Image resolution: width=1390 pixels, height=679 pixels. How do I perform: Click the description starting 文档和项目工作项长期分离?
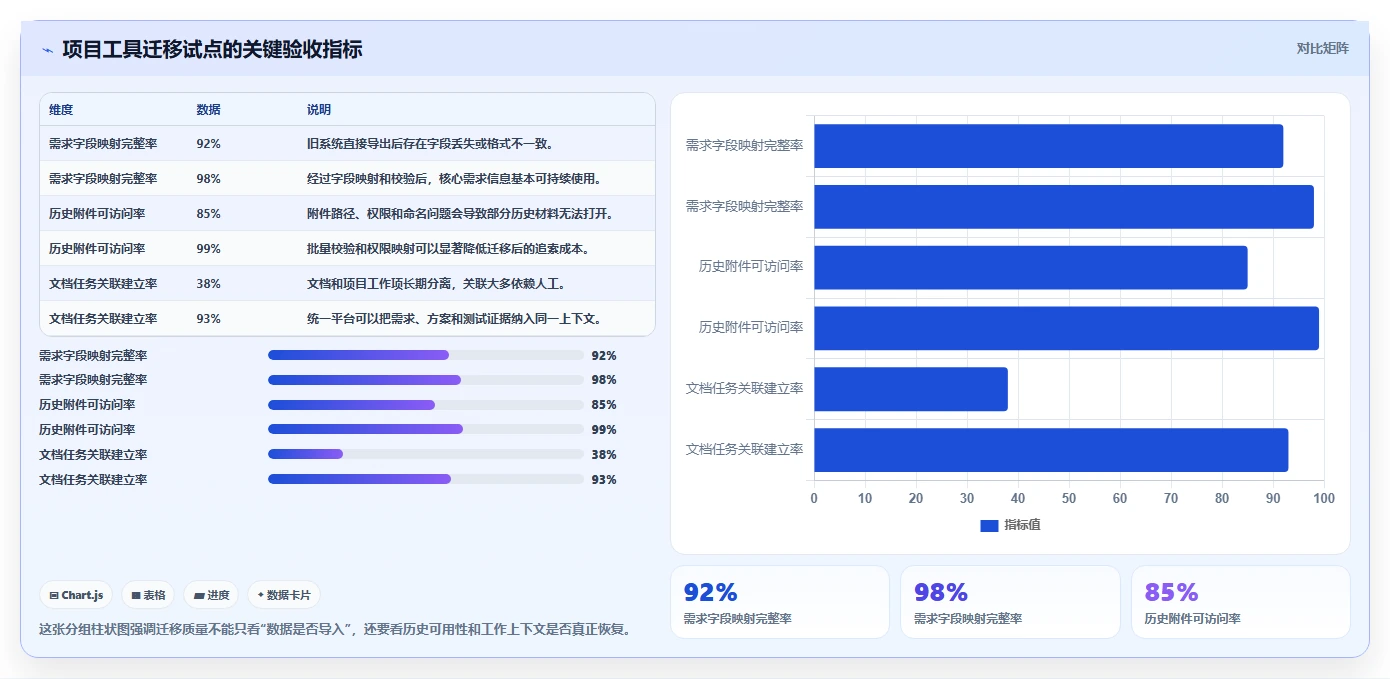pyautogui.click(x=436, y=284)
